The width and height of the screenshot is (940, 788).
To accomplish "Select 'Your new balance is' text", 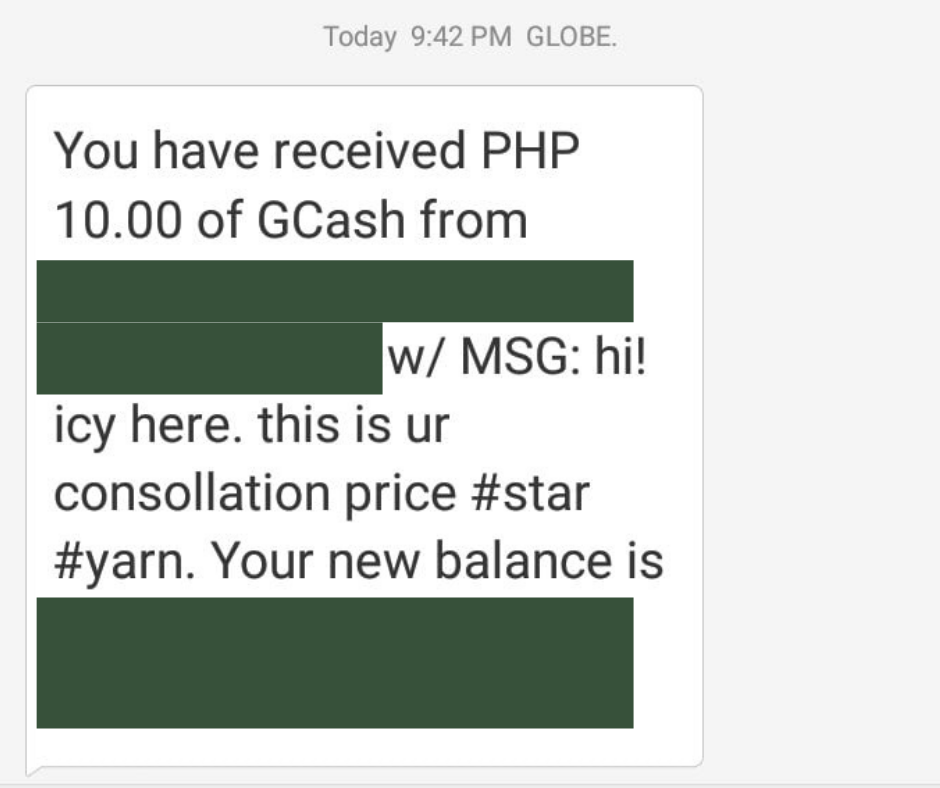I will (x=438, y=562).
